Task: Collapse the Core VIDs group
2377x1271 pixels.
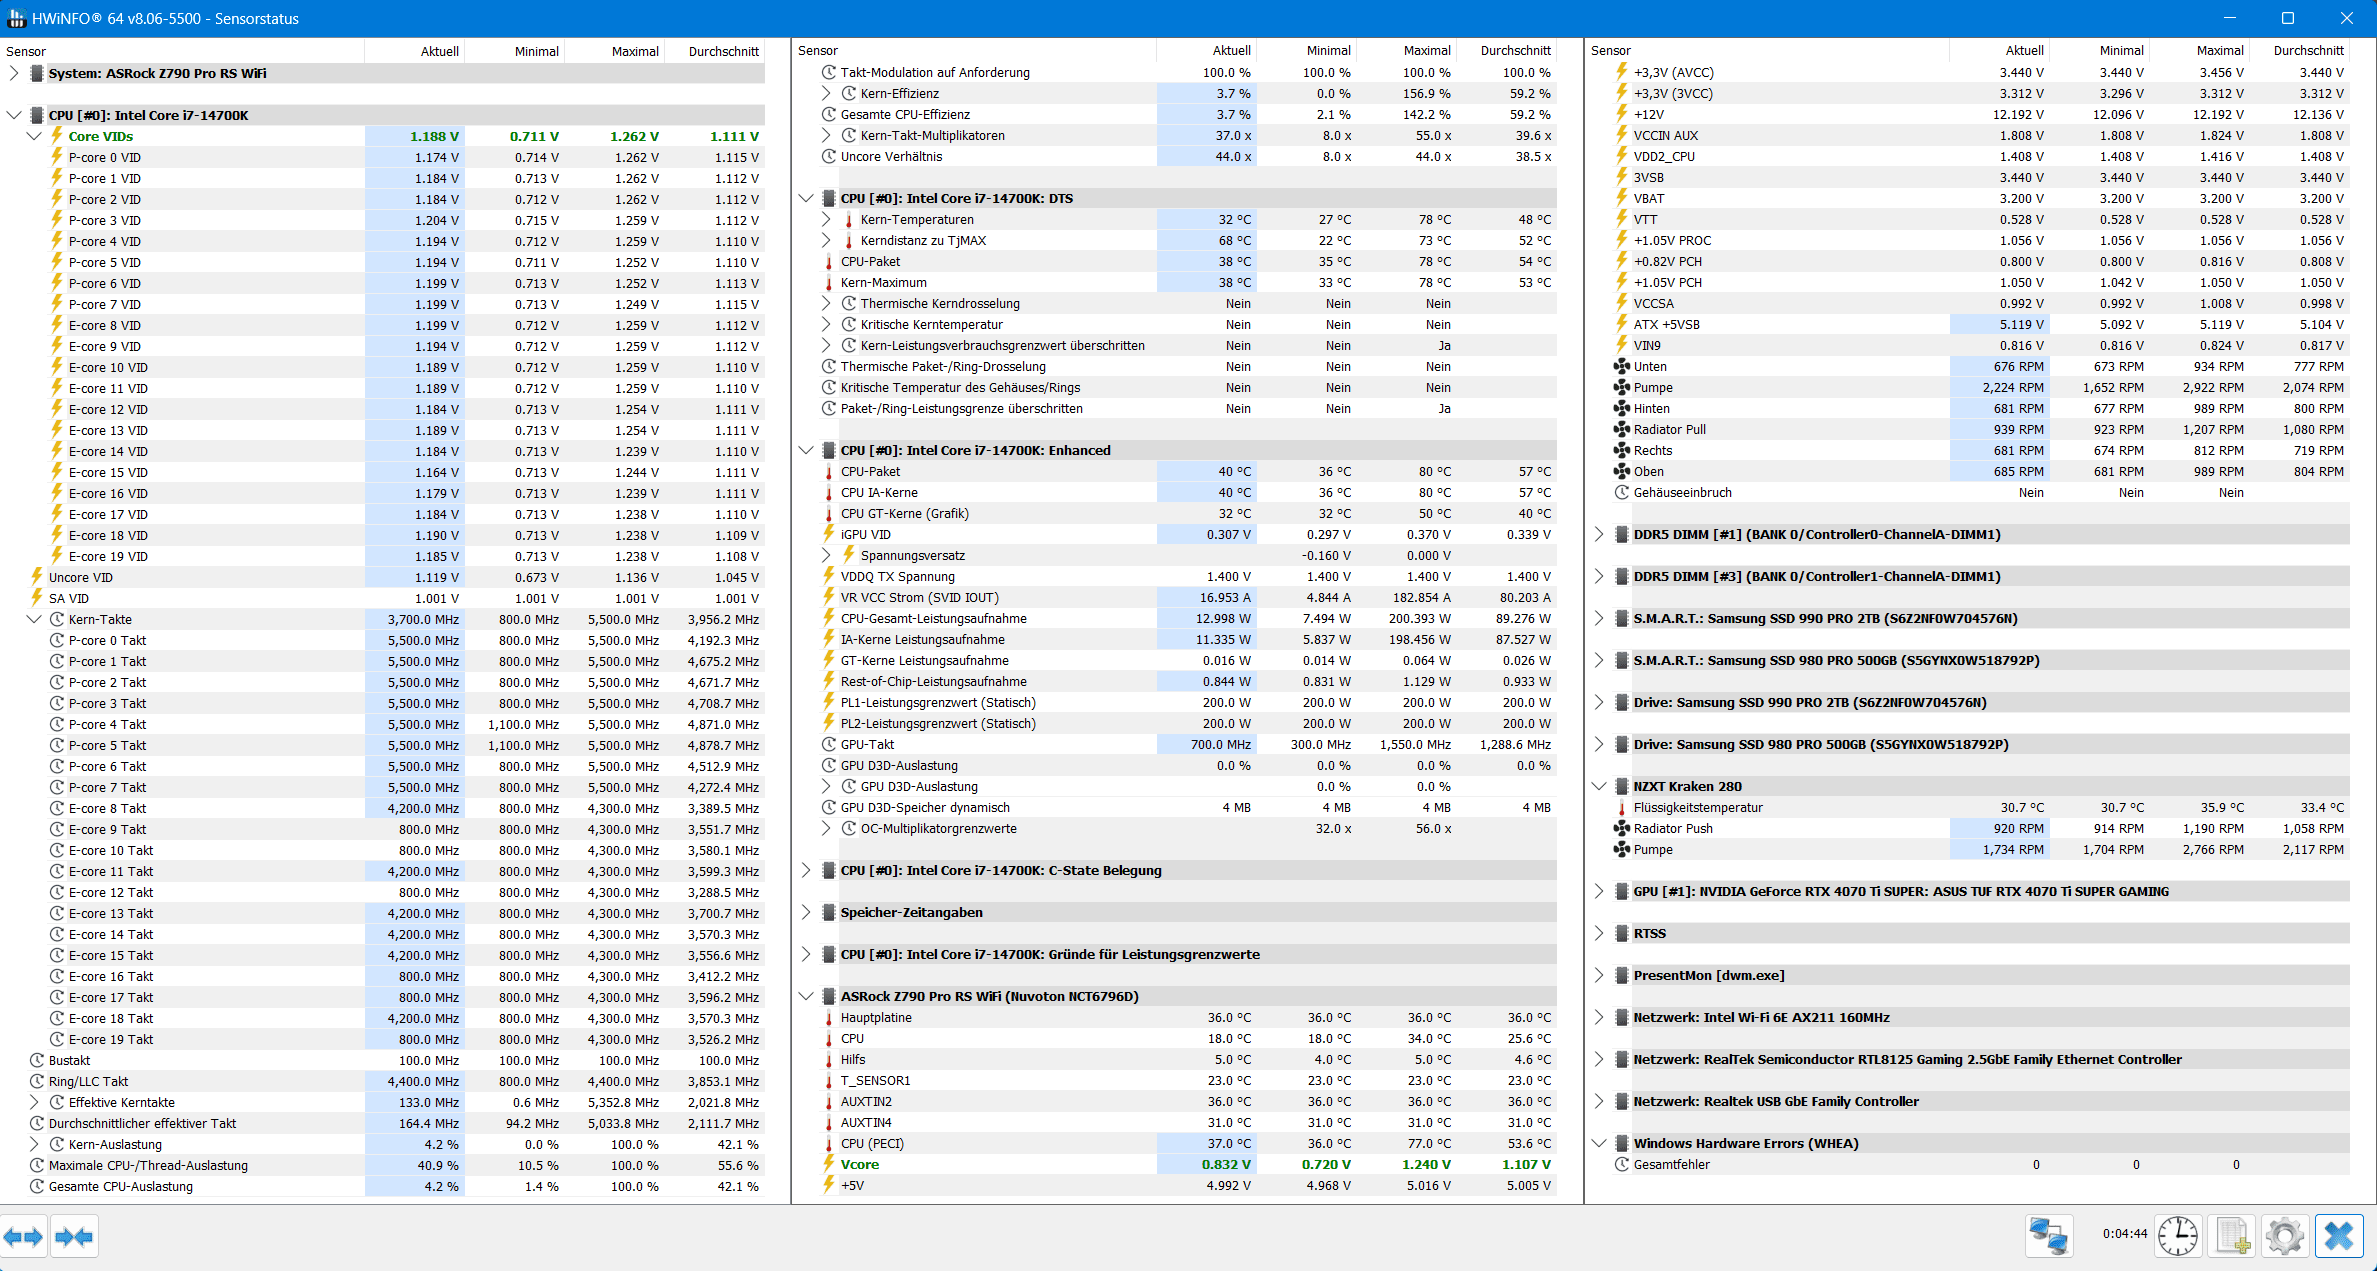Action: (34, 136)
